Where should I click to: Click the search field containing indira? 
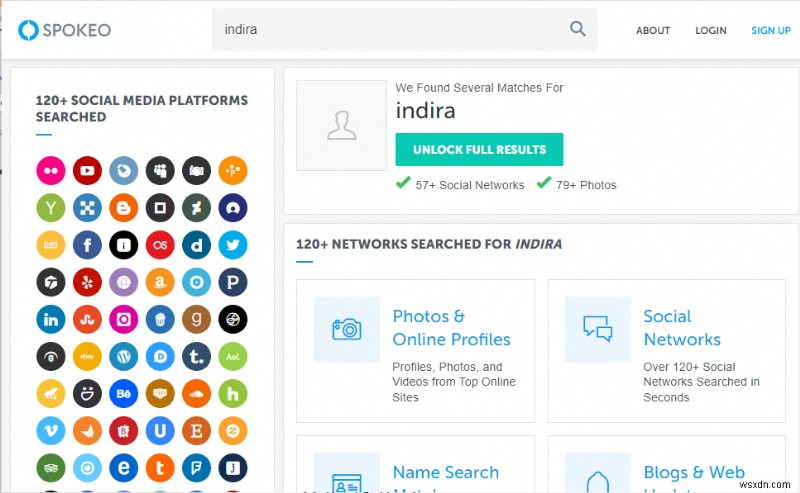405,29
